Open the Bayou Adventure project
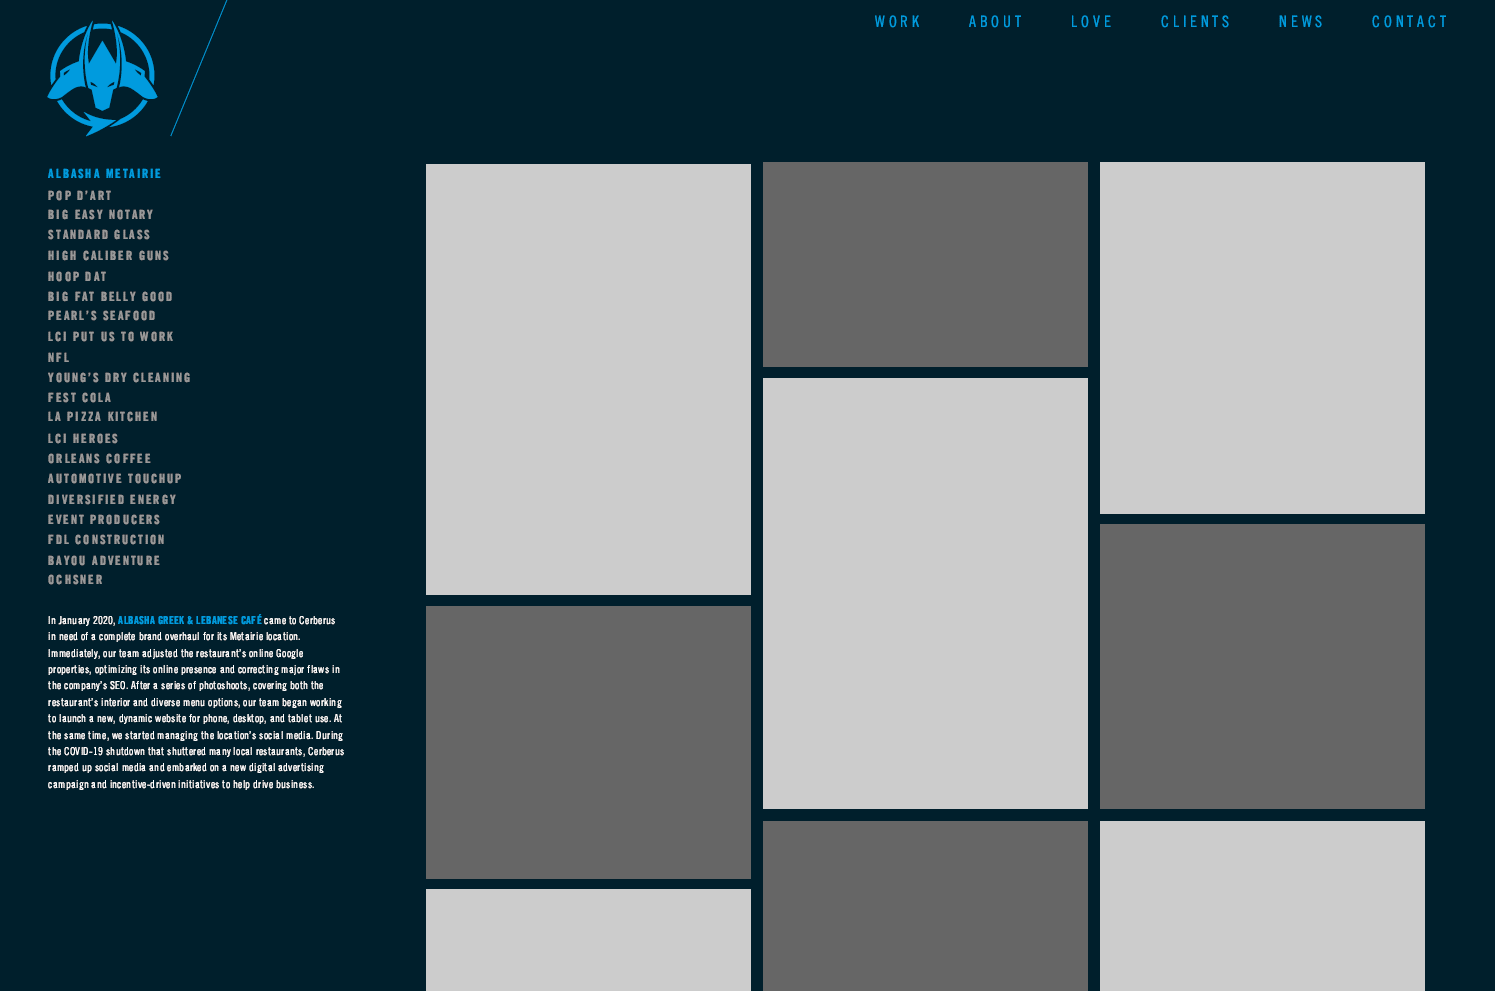1495x991 pixels. (x=104, y=561)
